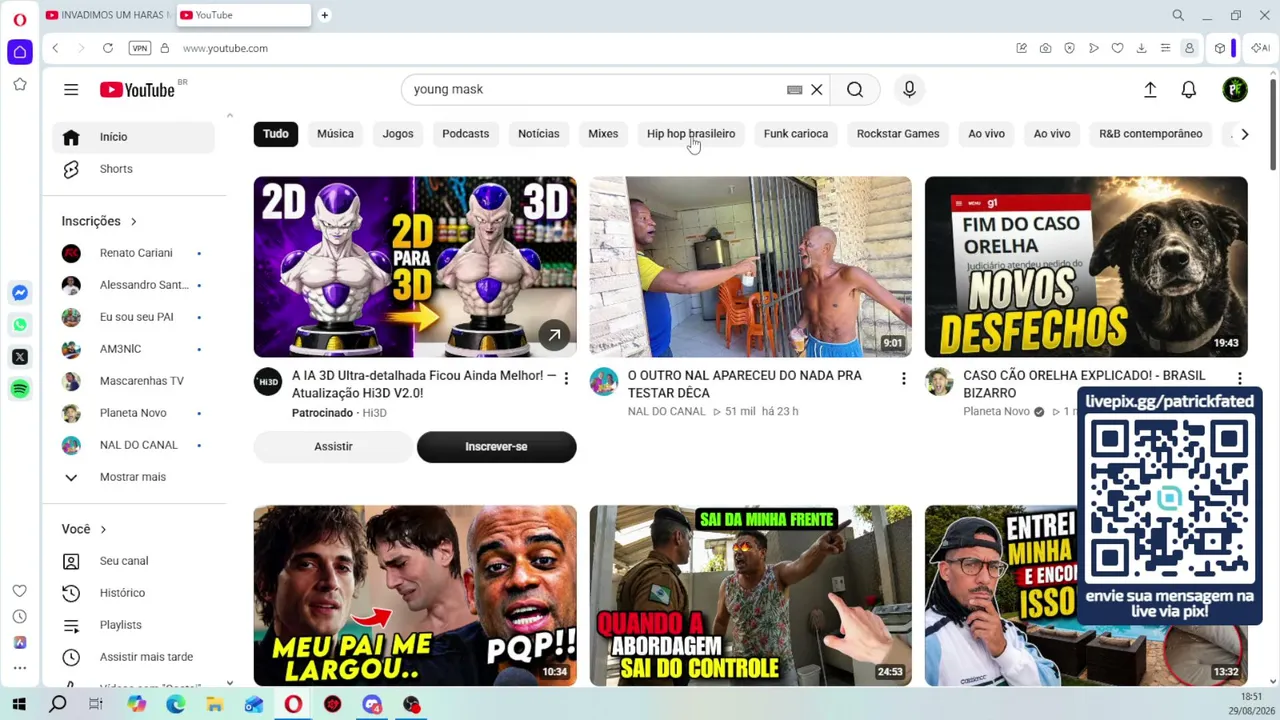The height and width of the screenshot is (720, 1280).
Task: Play the NOVOS DESFECHOS thumbnail video
Action: pyautogui.click(x=1086, y=267)
